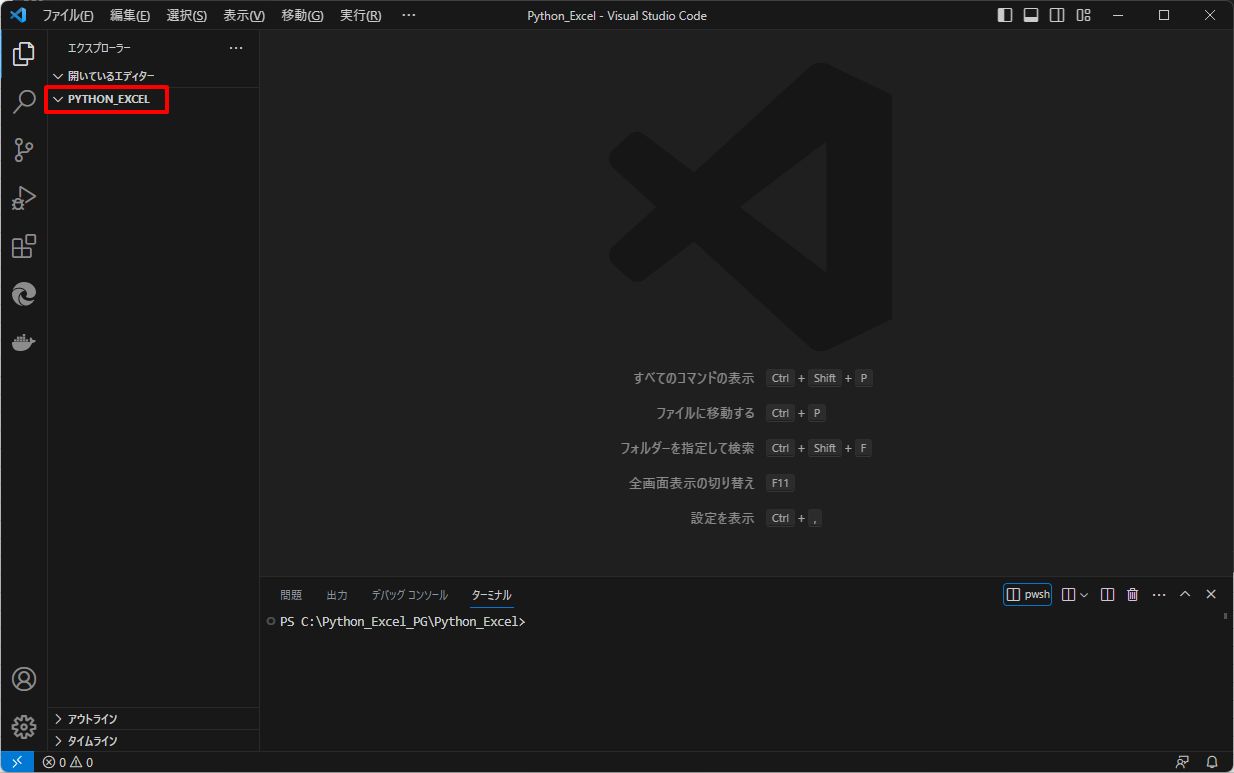
Task: Click フォルダーを指定して検索 hint text
Action: click(x=687, y=448)
